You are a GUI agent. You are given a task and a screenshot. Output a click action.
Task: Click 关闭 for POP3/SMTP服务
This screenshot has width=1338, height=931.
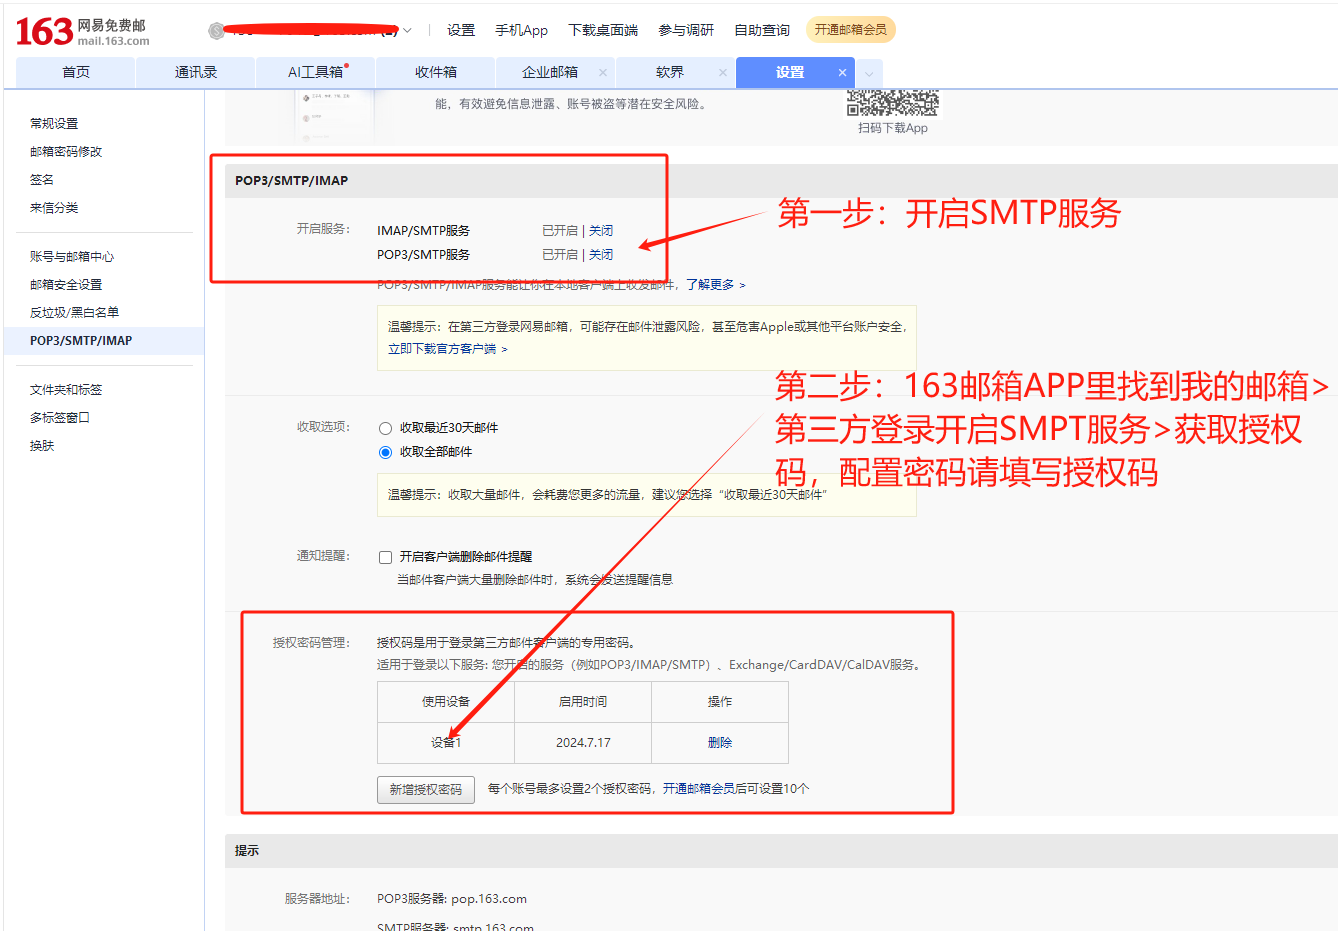601,255
